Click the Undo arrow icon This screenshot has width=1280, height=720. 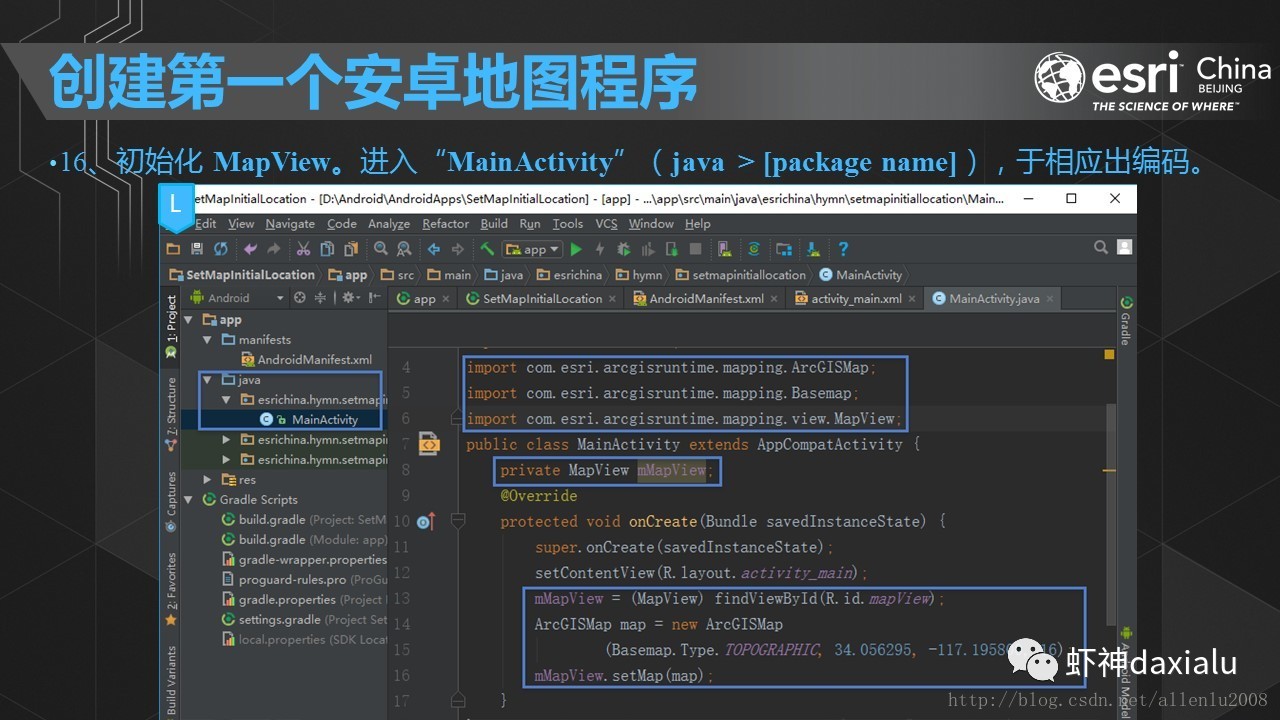coord(250,249)
